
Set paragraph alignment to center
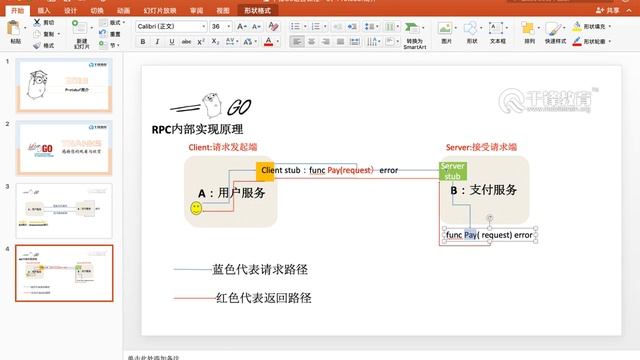coord(311,42)
